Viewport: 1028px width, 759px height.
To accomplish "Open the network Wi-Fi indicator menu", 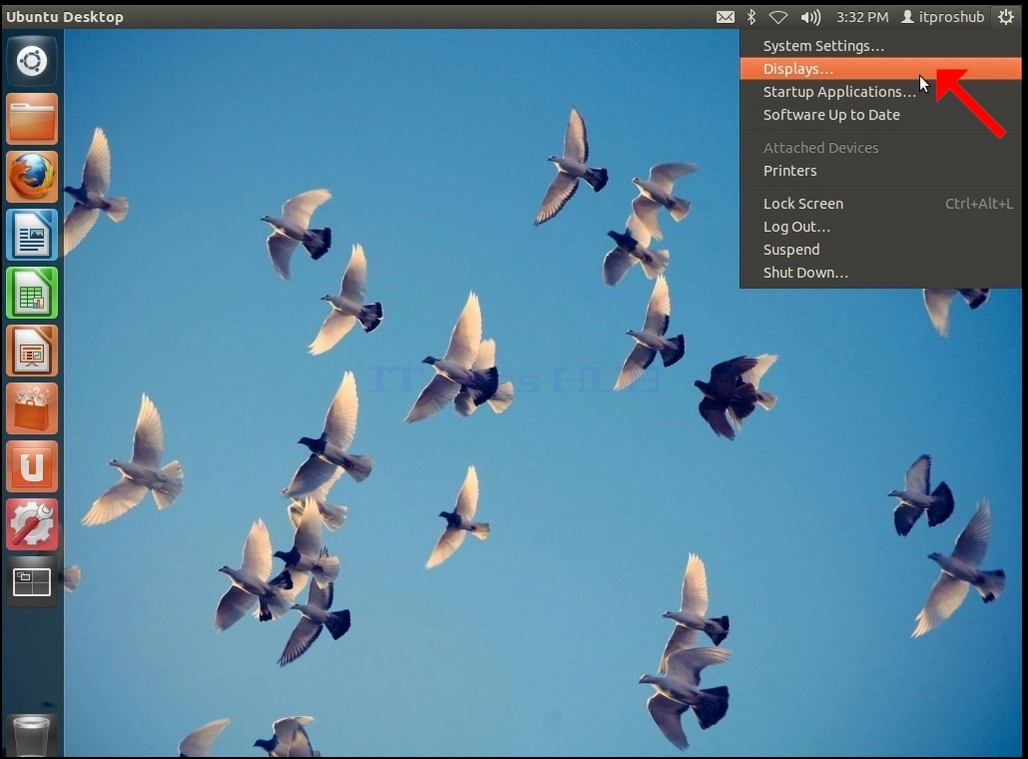I will 778,17.
